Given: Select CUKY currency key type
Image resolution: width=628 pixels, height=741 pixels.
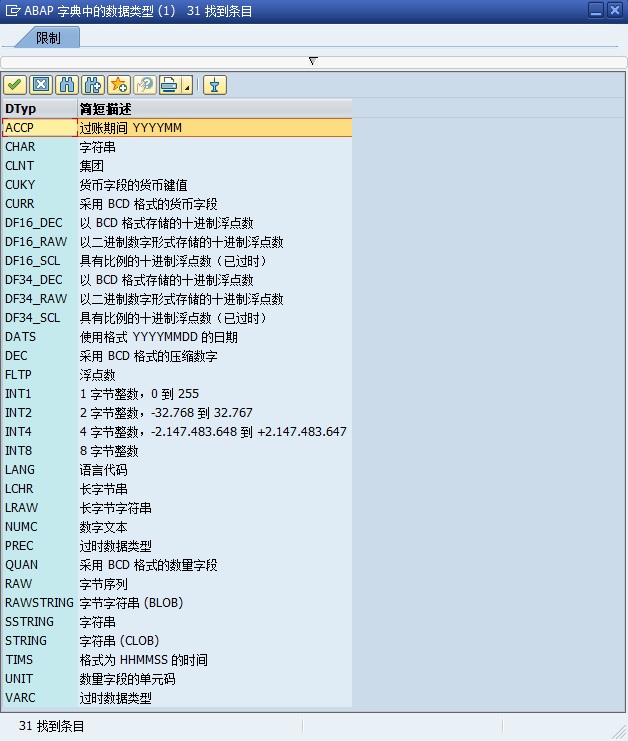Looking at the screenshot, I should tap(177, 185).
